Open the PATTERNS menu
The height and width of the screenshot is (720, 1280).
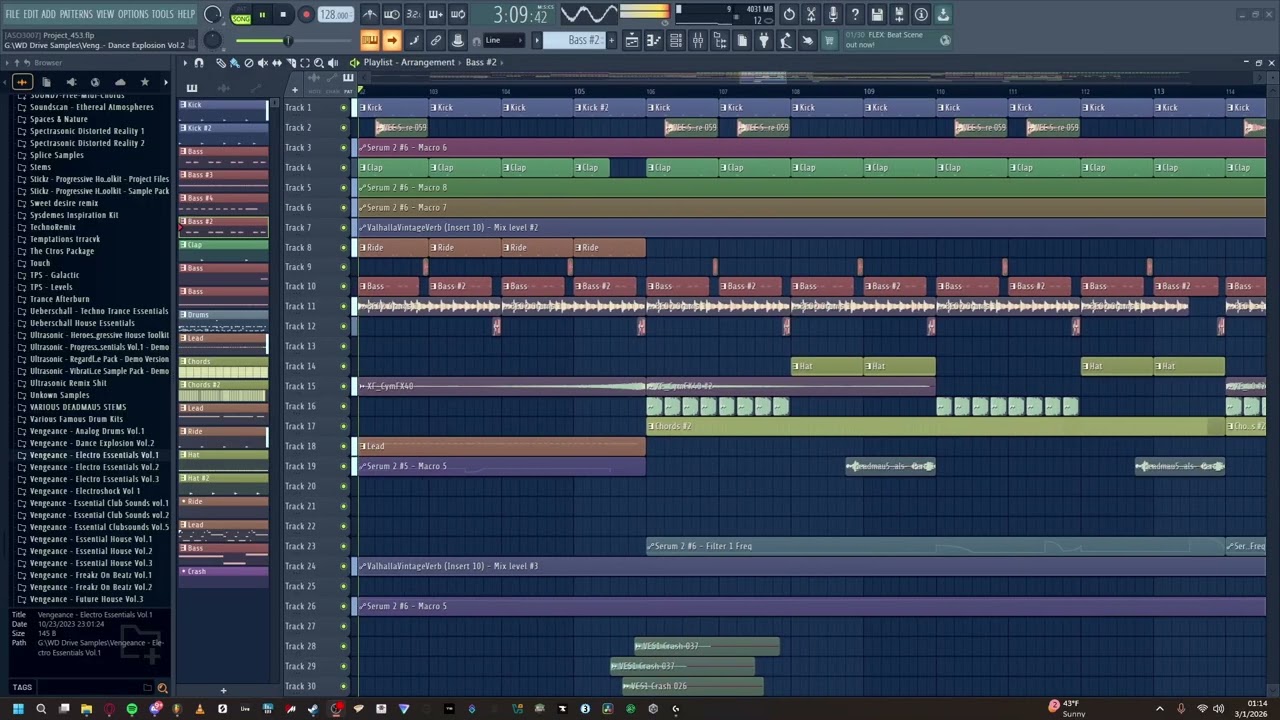pos(76,14)
